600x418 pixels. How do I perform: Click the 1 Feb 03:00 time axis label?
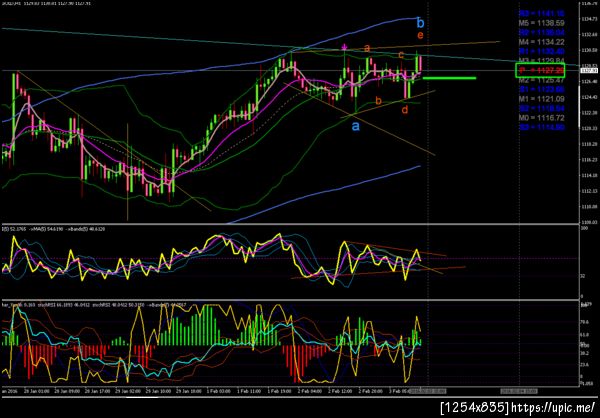[x=220, y=392]
